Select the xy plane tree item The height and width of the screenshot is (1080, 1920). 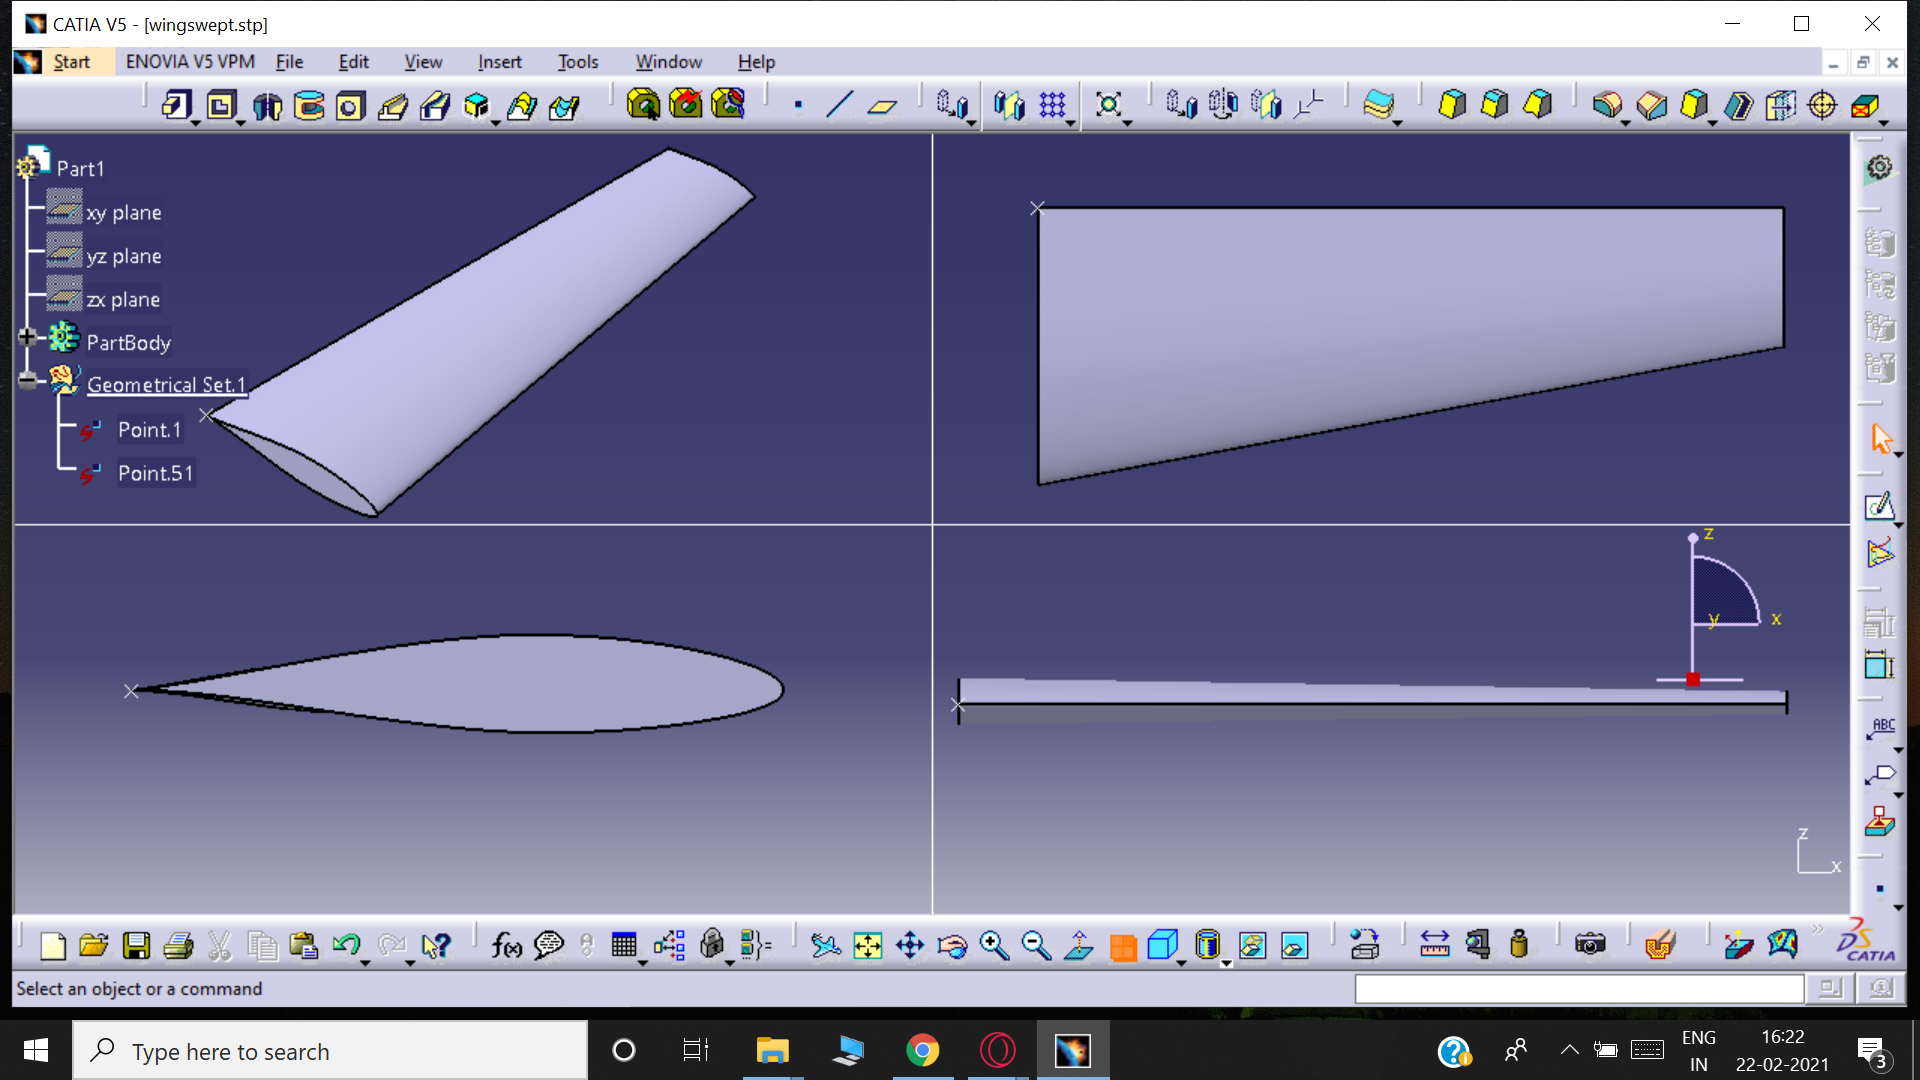pyautogui.click(x=124, y=213)
